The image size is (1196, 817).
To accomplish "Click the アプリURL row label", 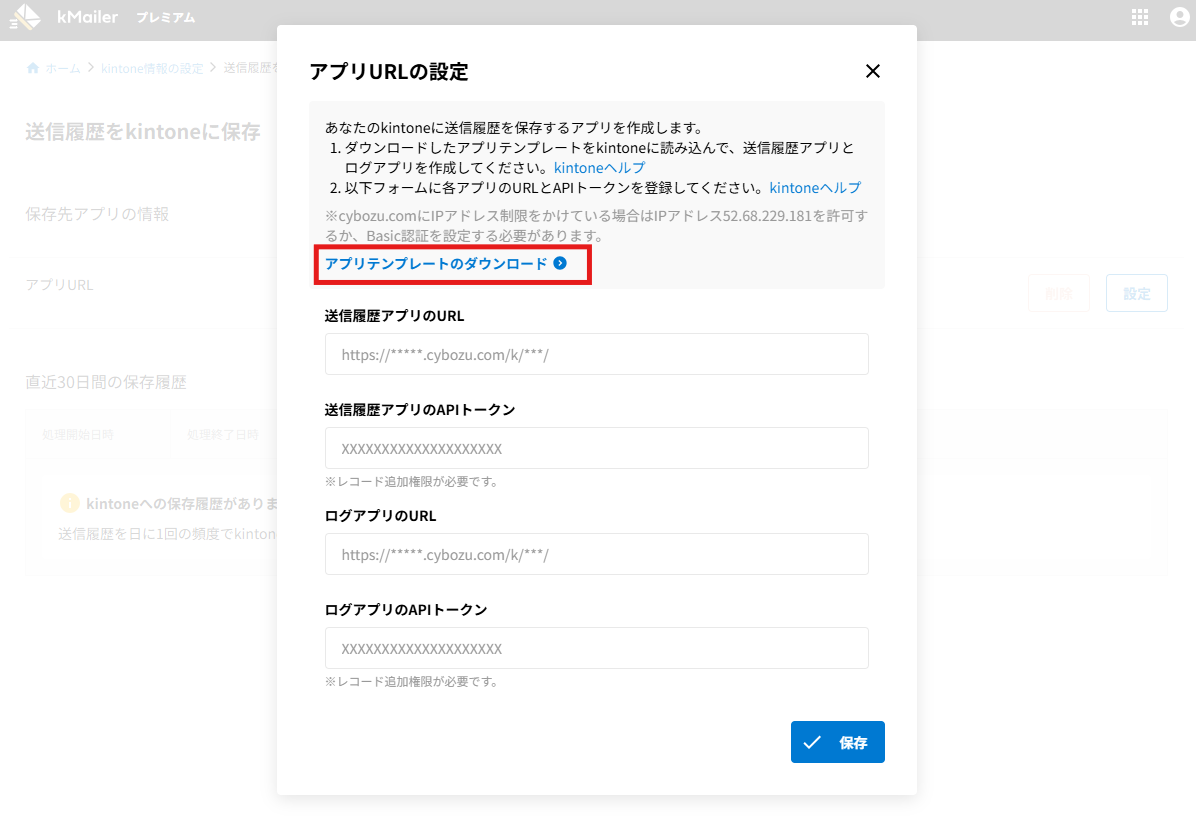I will click(59, 285).
